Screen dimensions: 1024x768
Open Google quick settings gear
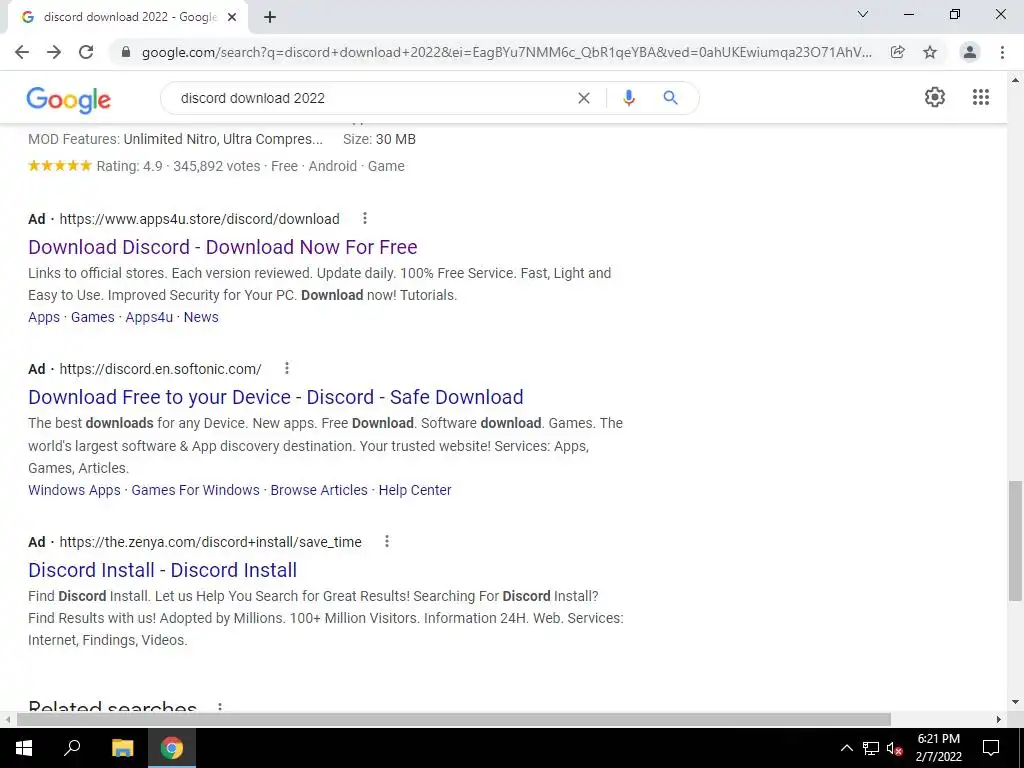tap(935, 97)
